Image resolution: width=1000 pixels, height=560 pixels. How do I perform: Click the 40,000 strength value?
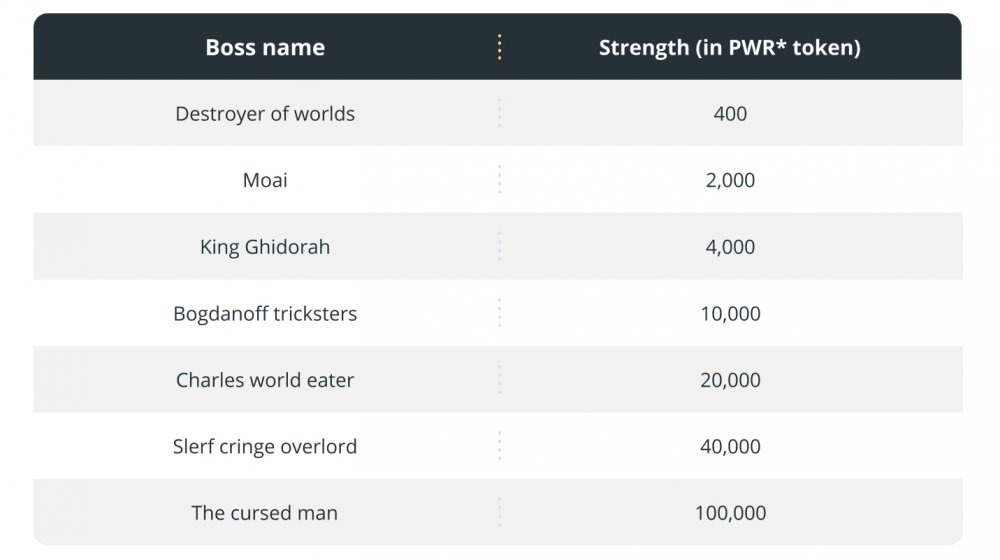click(730, 446)
